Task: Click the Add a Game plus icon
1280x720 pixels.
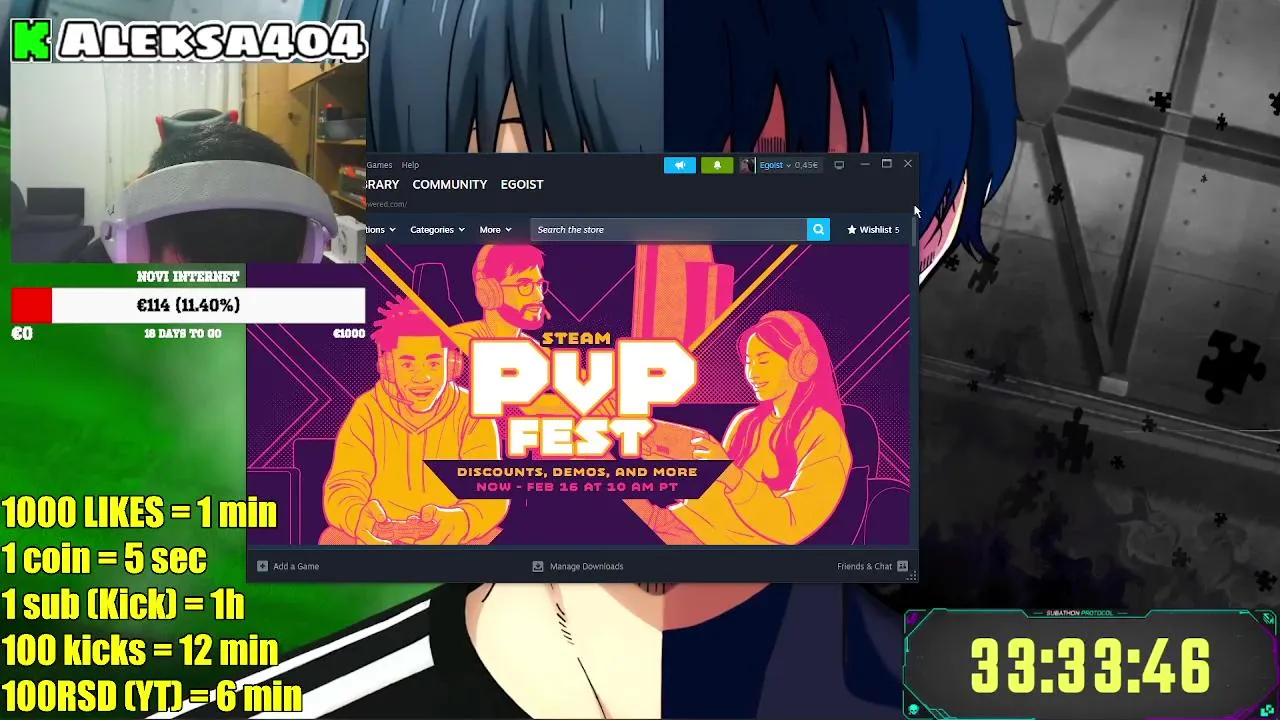Action: coord(262,566)
